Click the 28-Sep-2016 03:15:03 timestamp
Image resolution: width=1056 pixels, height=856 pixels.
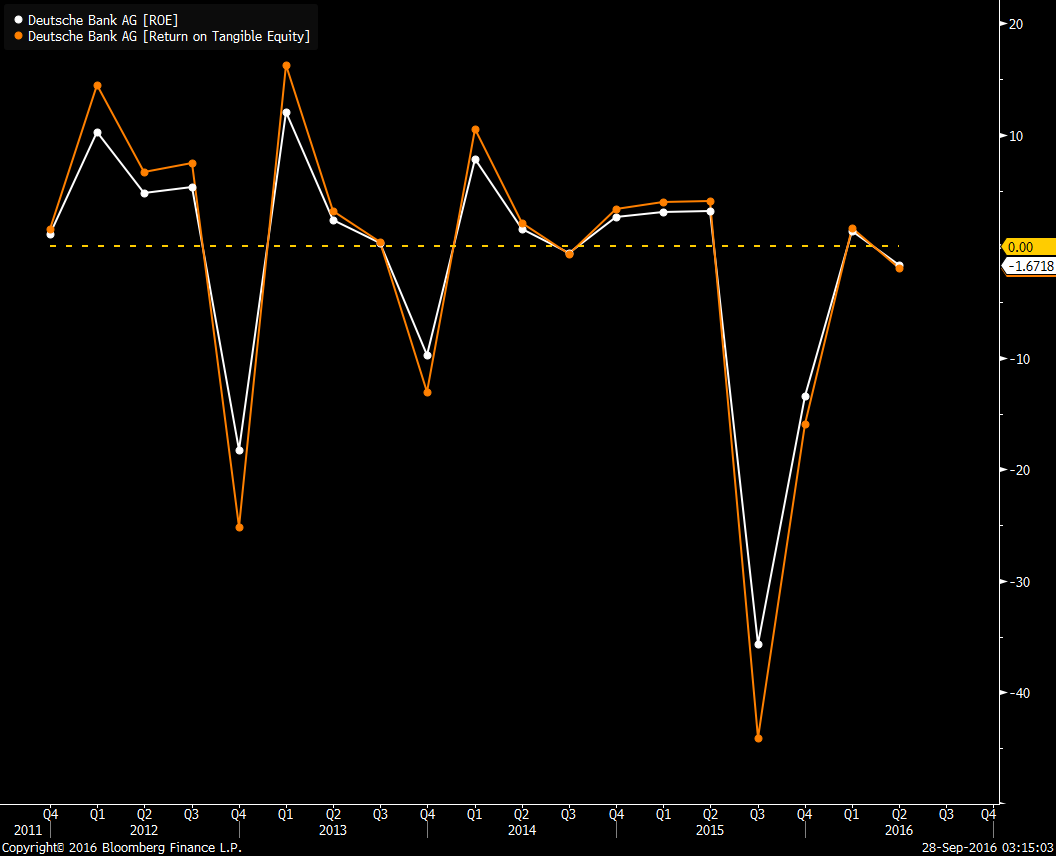987,848
